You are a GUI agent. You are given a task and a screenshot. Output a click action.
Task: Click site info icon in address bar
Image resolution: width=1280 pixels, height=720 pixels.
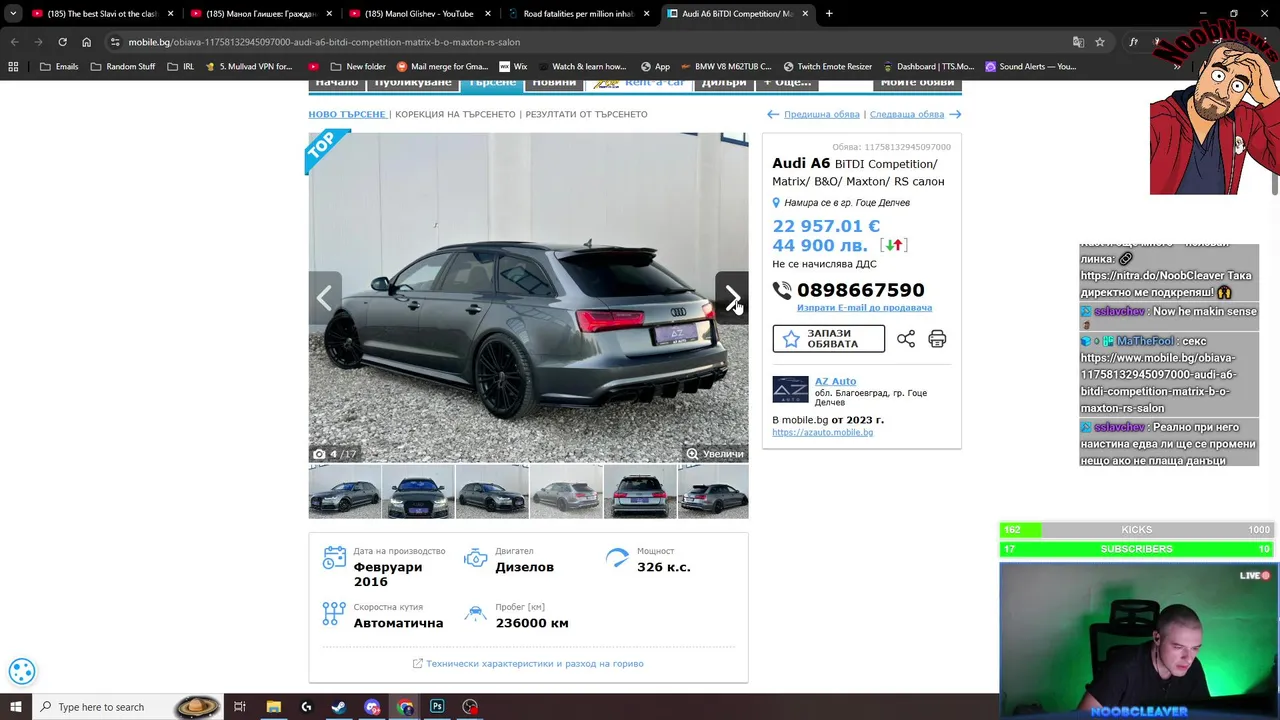pos(115,42)
